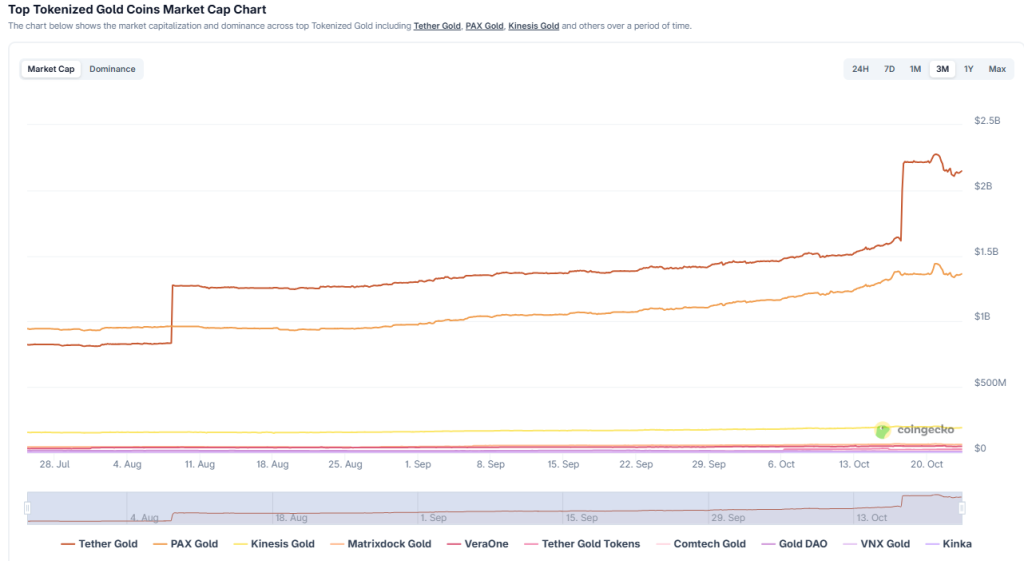Image resolution: width=1024 pixels, height=561 pixels.
Task: Open the Tether Gold link in description
Action: 437,25
